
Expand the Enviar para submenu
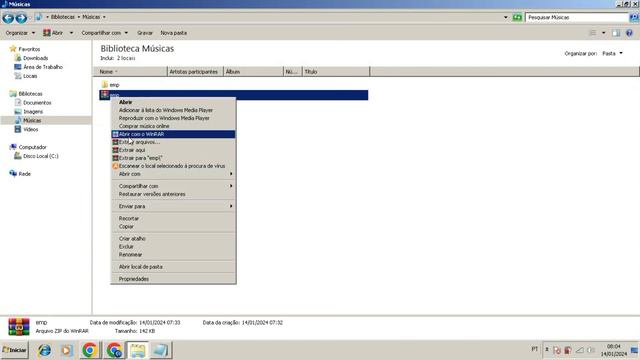[173, 207]
